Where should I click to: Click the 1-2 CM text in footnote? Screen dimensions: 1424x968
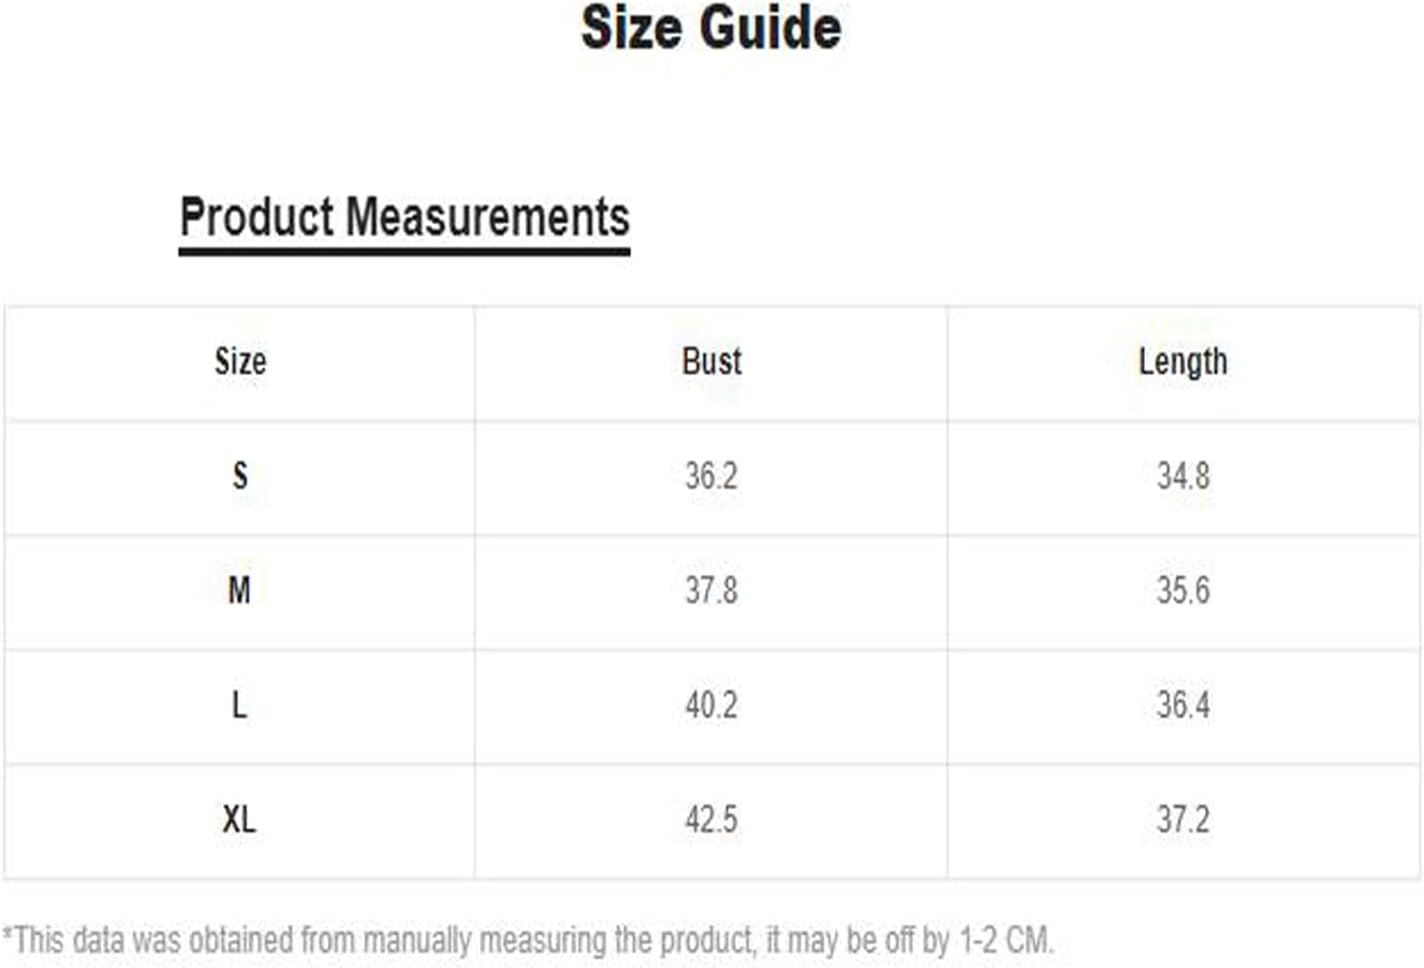pos(1005,939)
